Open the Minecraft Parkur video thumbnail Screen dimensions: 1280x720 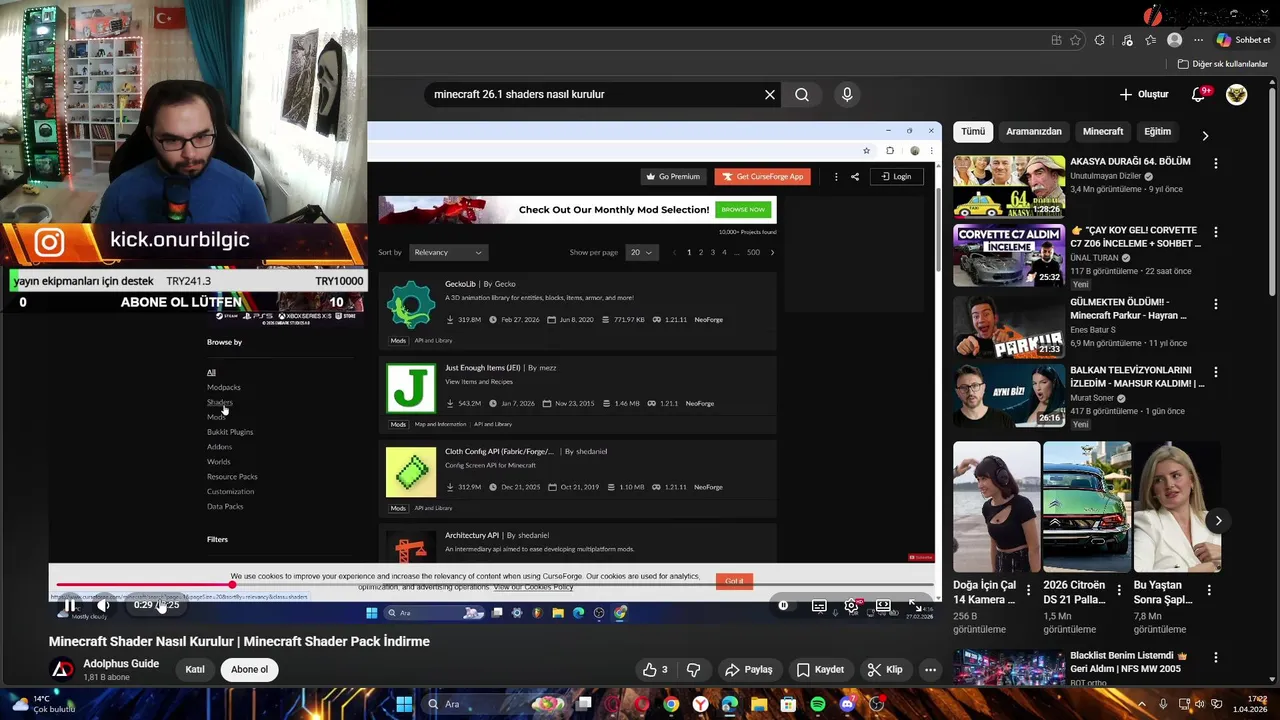[x=1008, y=326]
